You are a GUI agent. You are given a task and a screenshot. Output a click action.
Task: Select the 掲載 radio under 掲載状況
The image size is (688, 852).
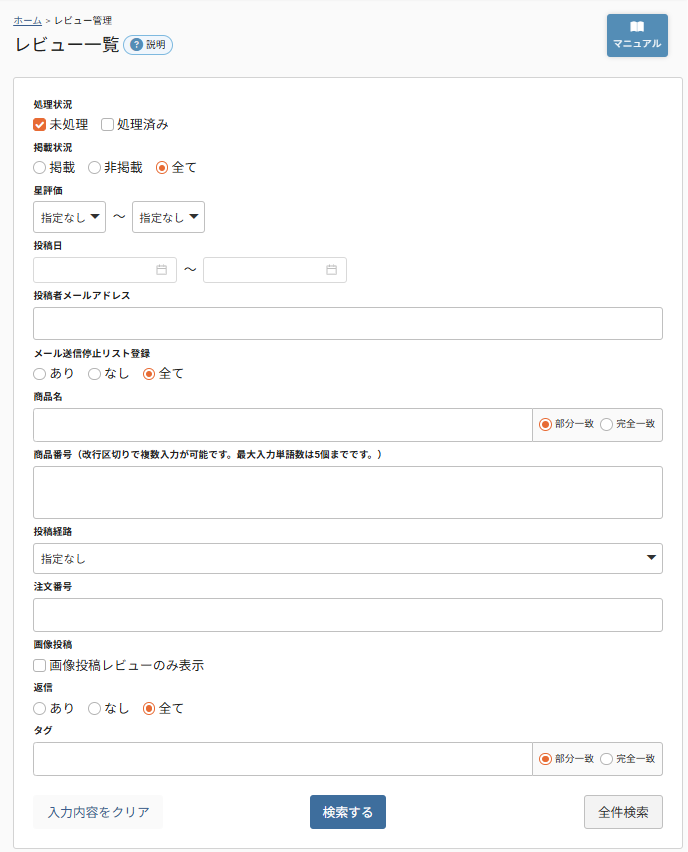tap(38, 167)
